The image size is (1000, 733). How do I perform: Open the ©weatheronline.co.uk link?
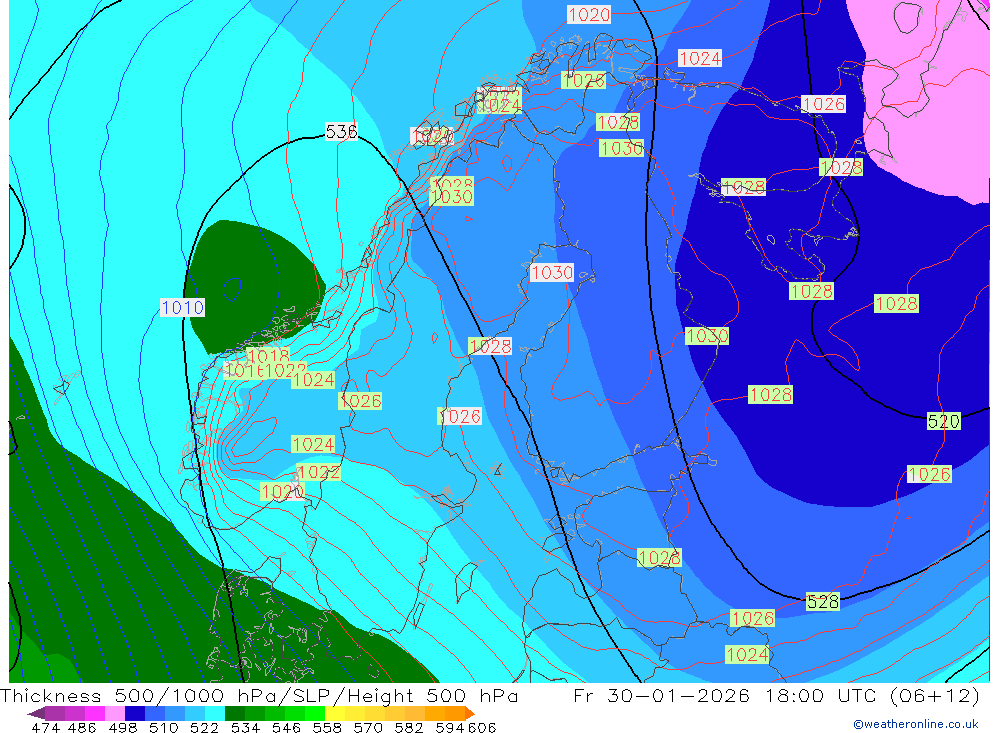pos(916,724)
